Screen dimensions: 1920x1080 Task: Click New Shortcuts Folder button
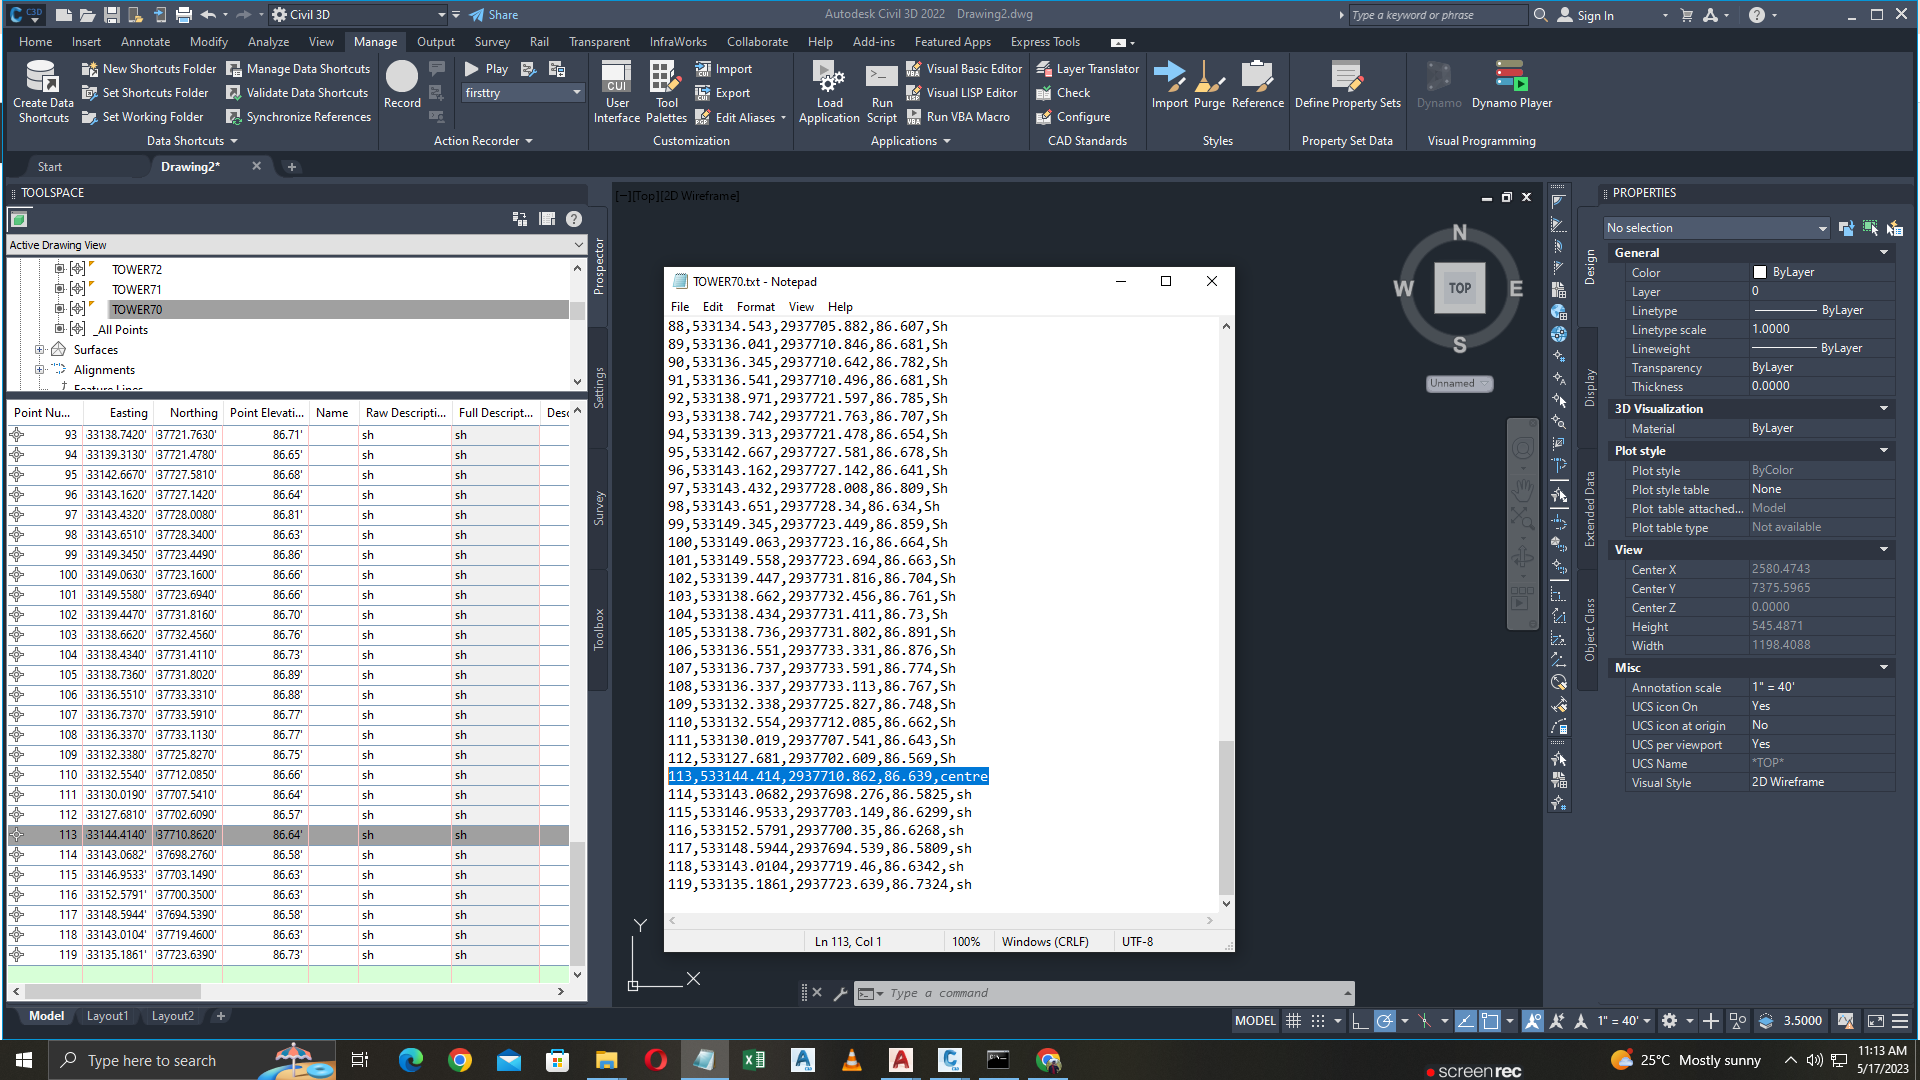click(x=148, y=69)
